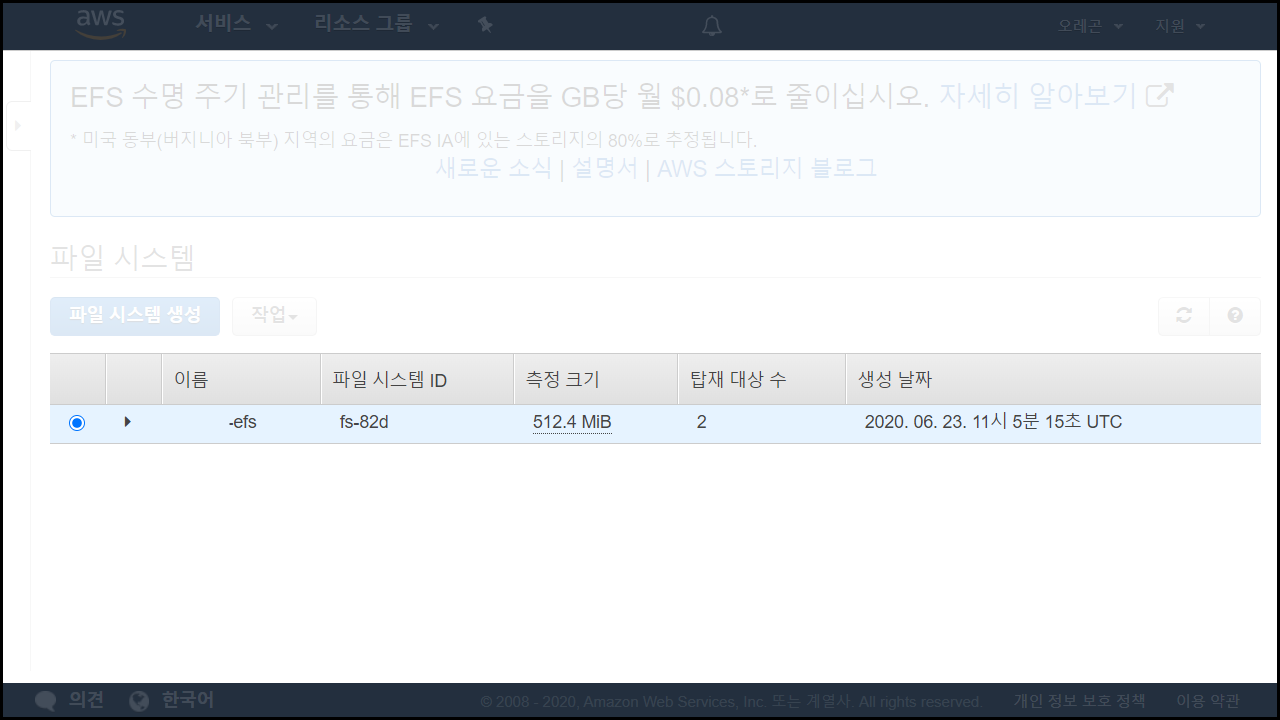Open the 지원 support dropdown
Screen dimensions: 1280x720
(x=1180, y=26)
